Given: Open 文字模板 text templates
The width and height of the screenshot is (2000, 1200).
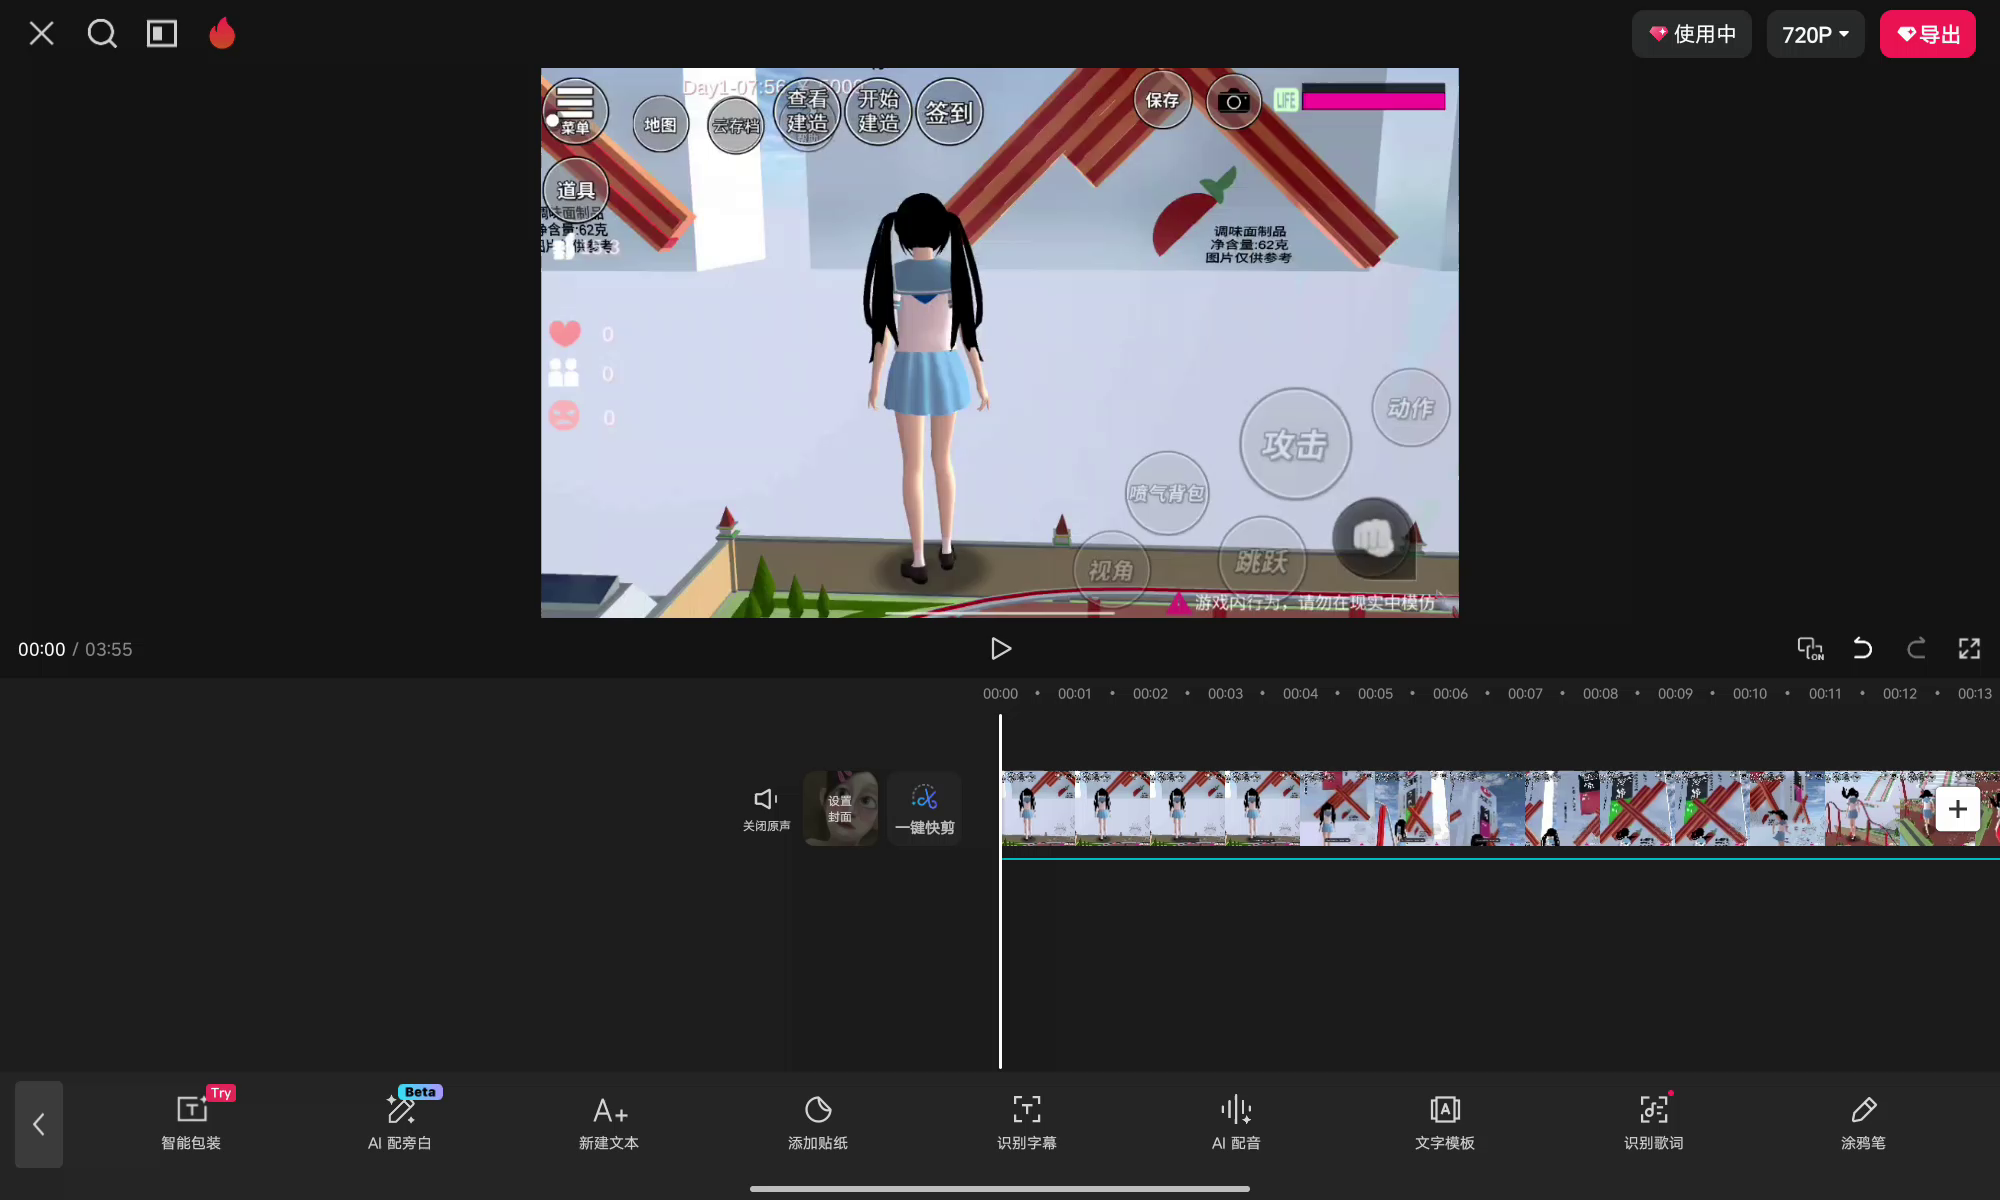Looking at the screenshot, I should pyautogui.click(x=1444, y=1122).
